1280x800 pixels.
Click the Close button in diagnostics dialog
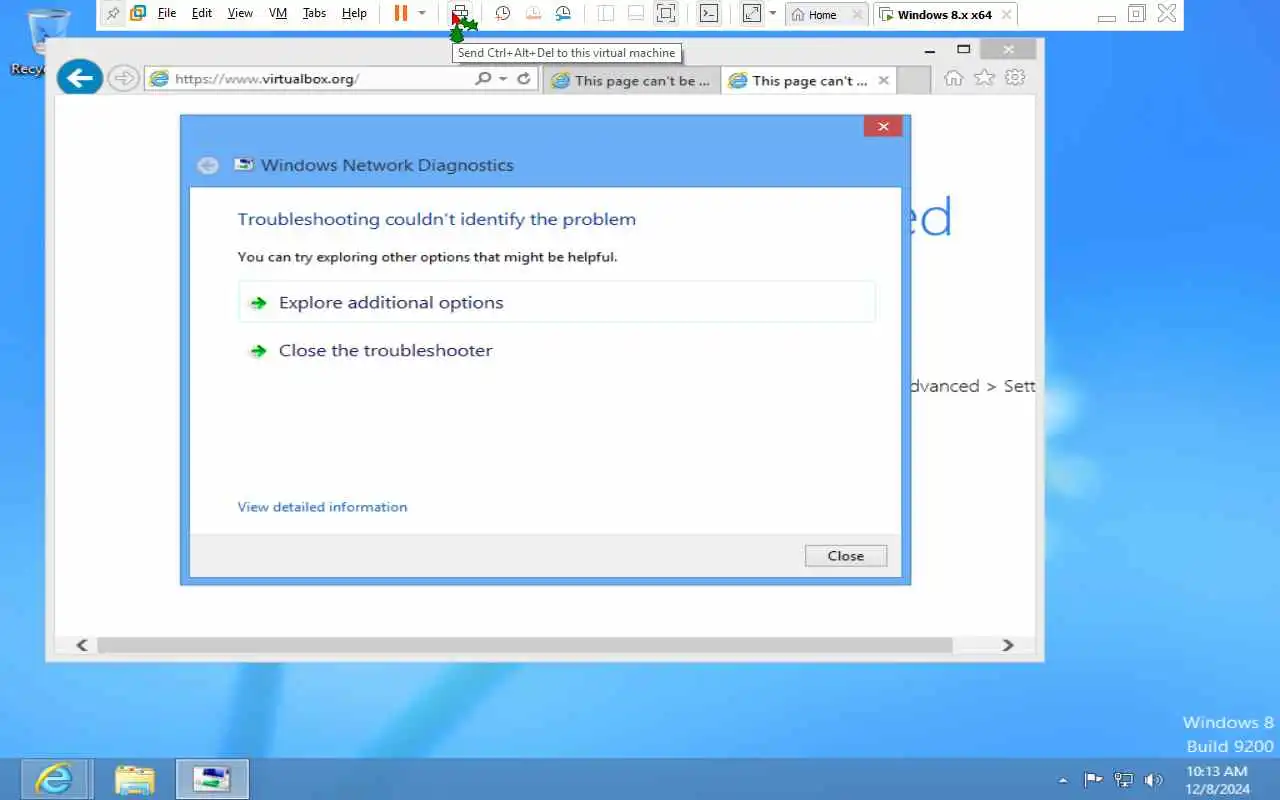coord(845,556)
